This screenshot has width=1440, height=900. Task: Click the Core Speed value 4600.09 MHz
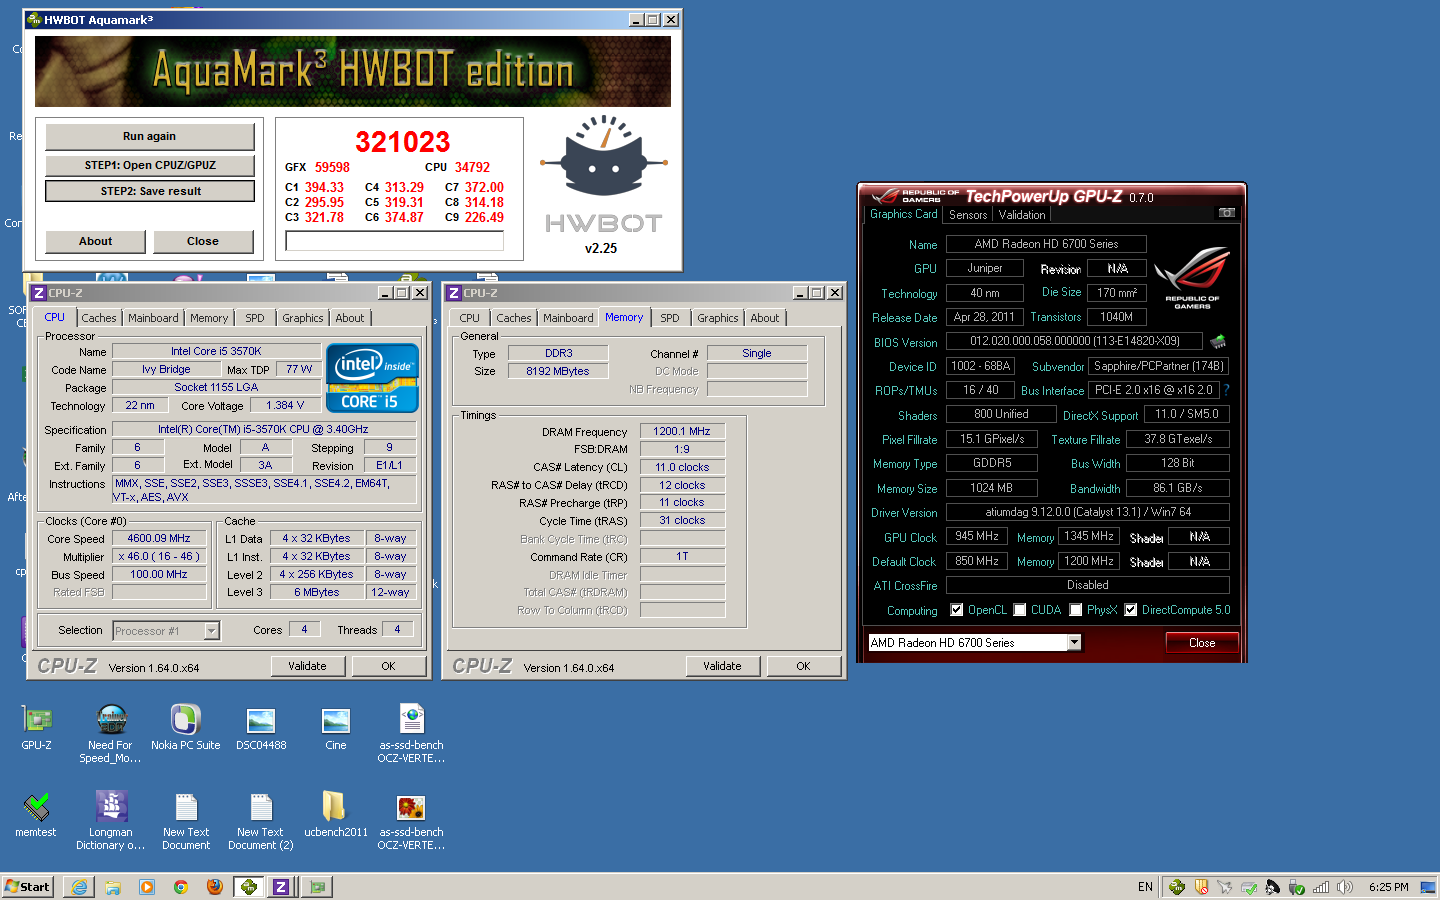click(159, 538)
